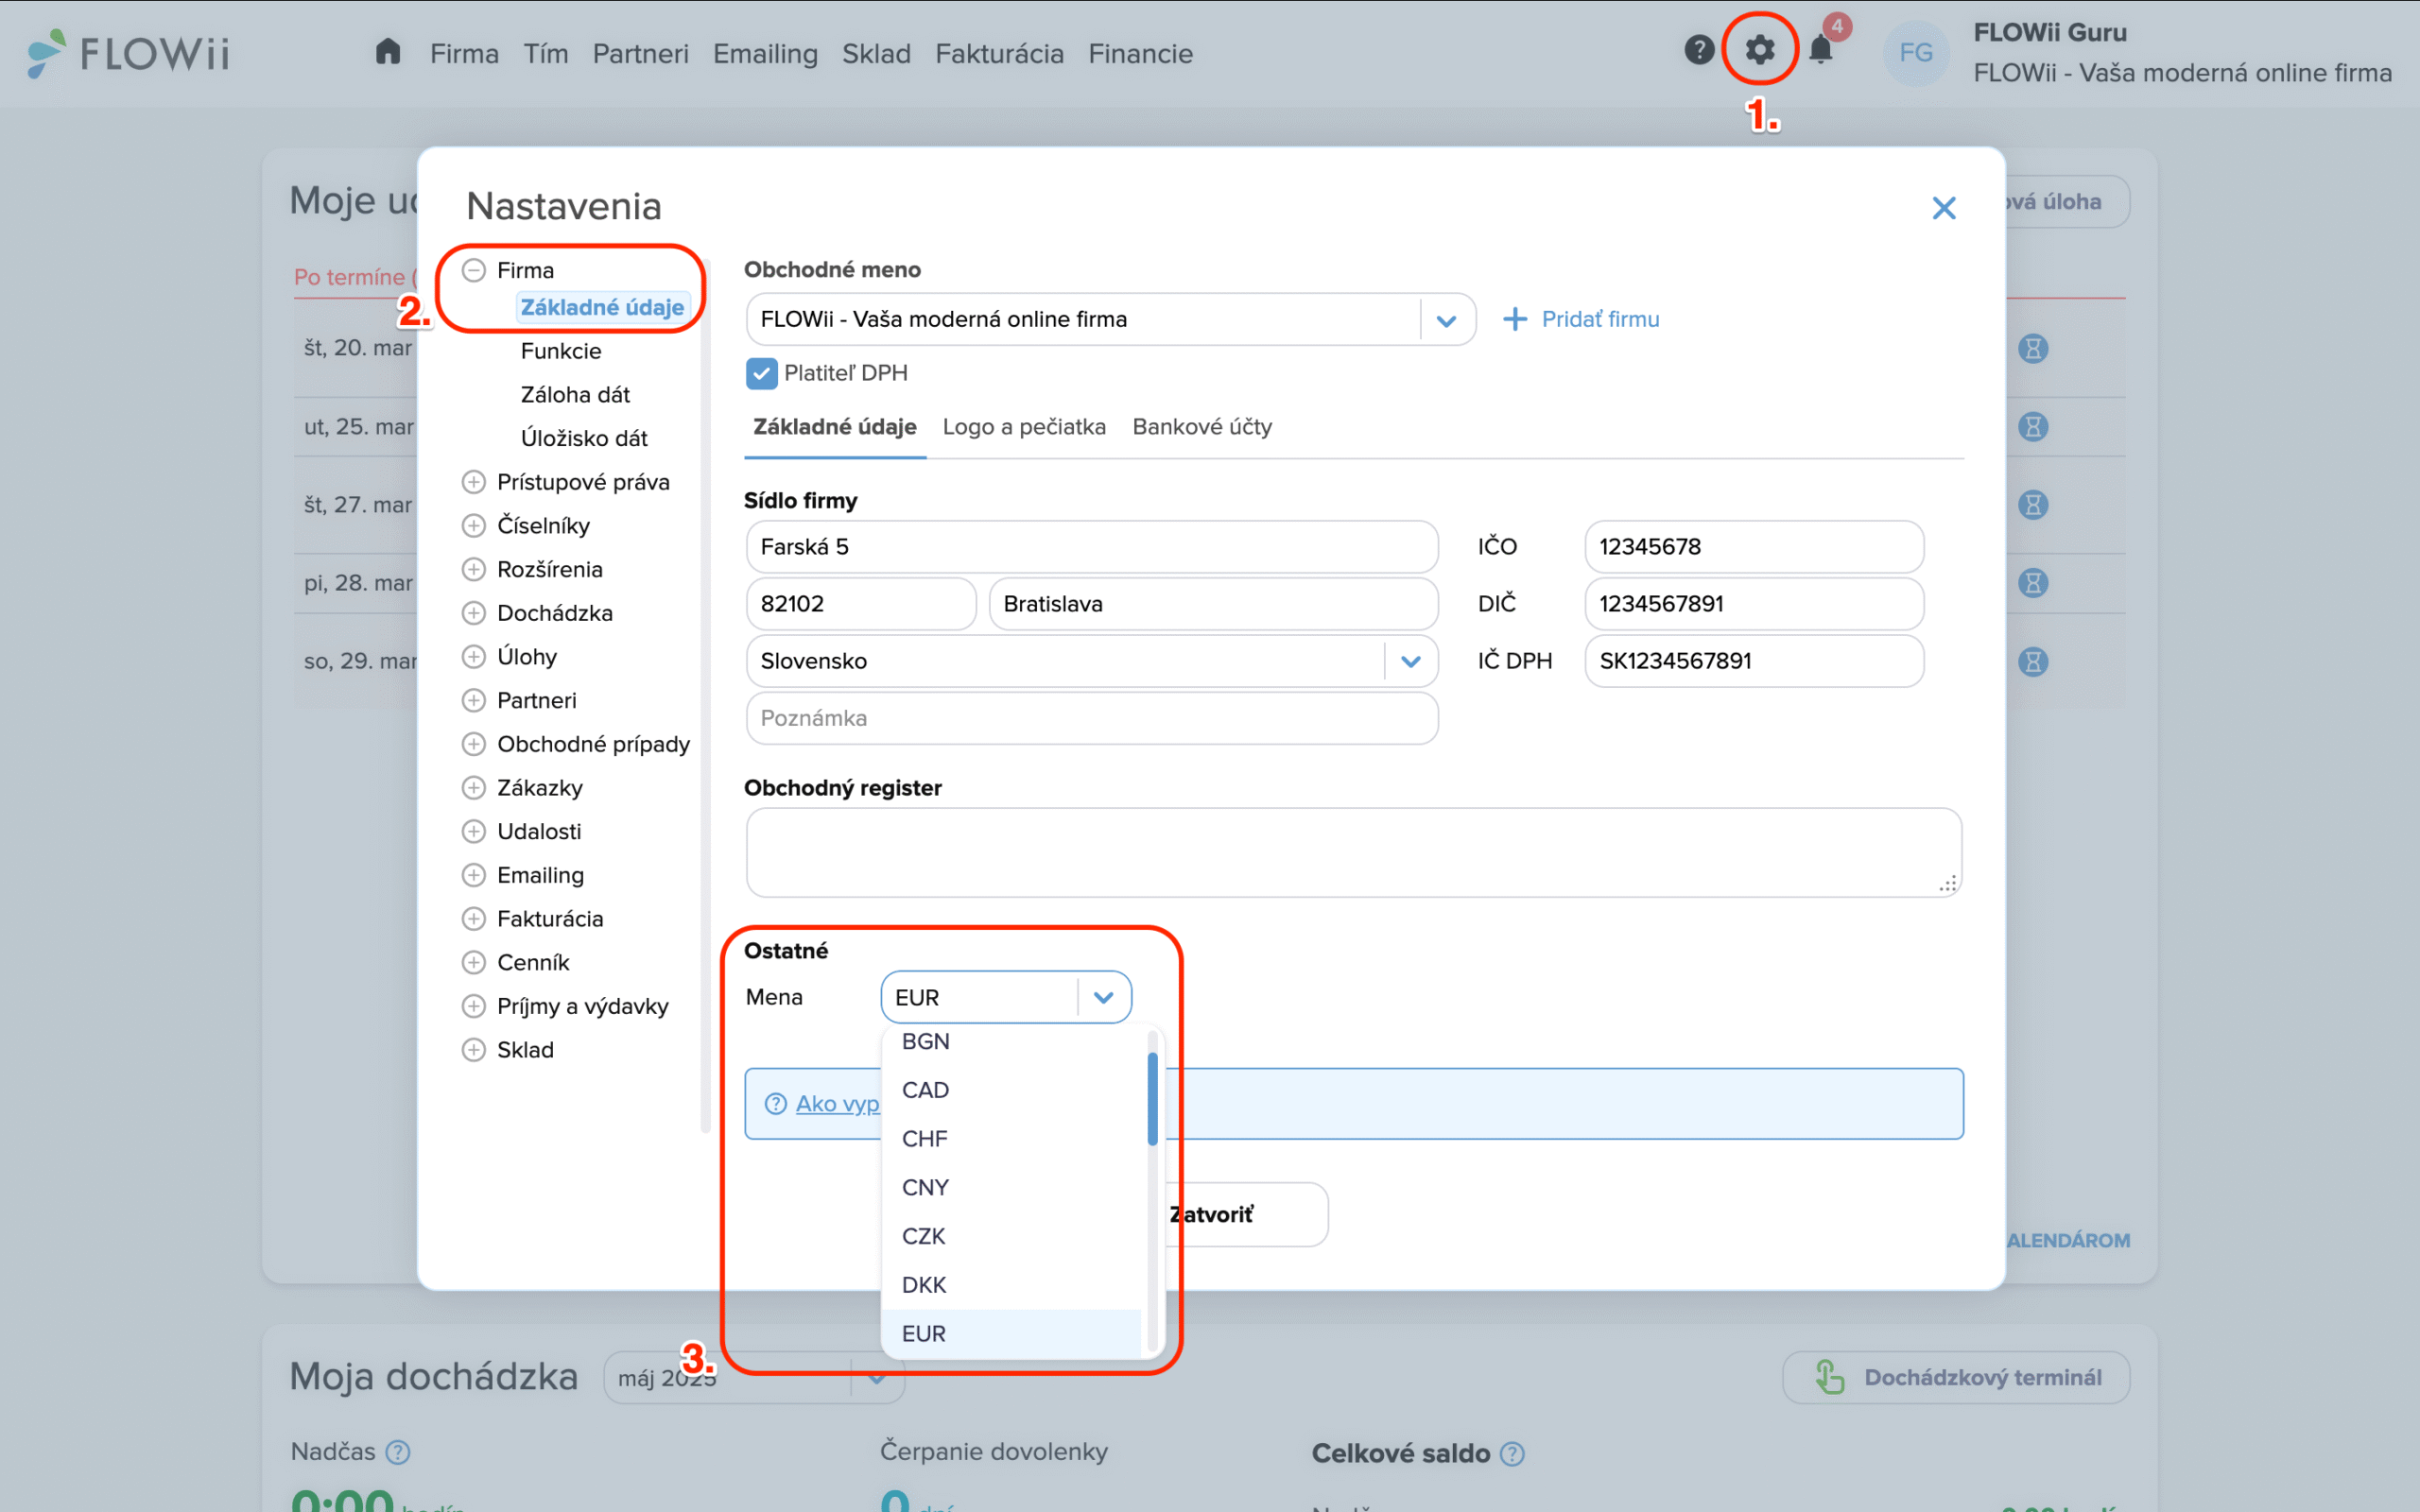Click the Celkové saldo help icon

coord(1513,1454)
